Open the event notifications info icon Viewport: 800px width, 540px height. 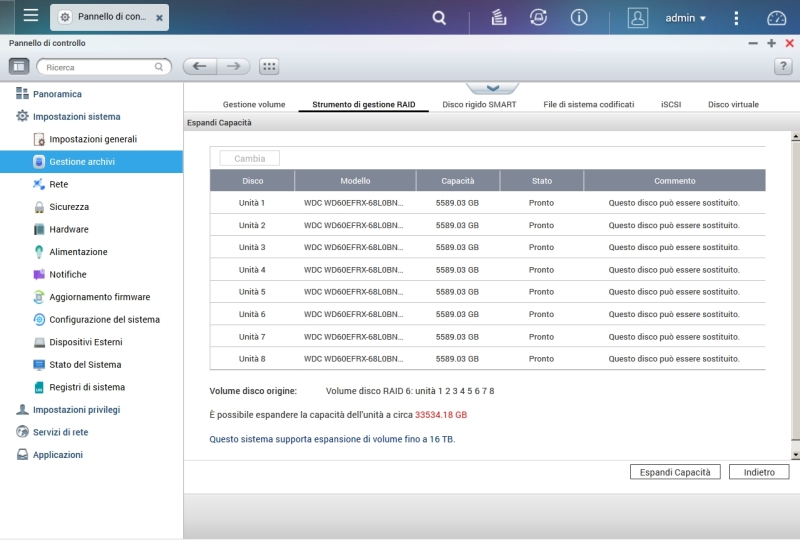point(579,18)
